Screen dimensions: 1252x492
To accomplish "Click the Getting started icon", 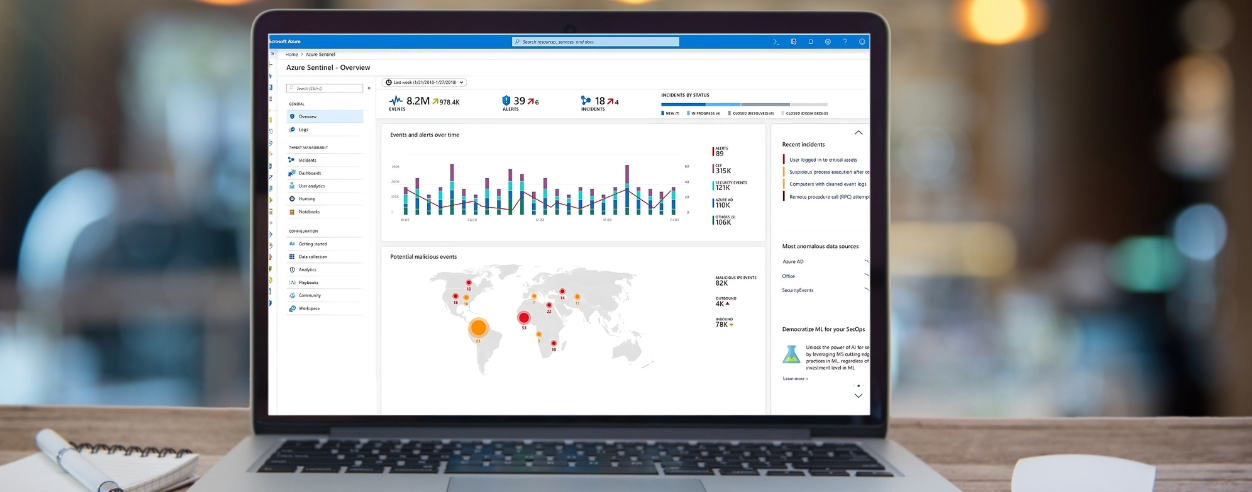I will [x=291, y=243].
